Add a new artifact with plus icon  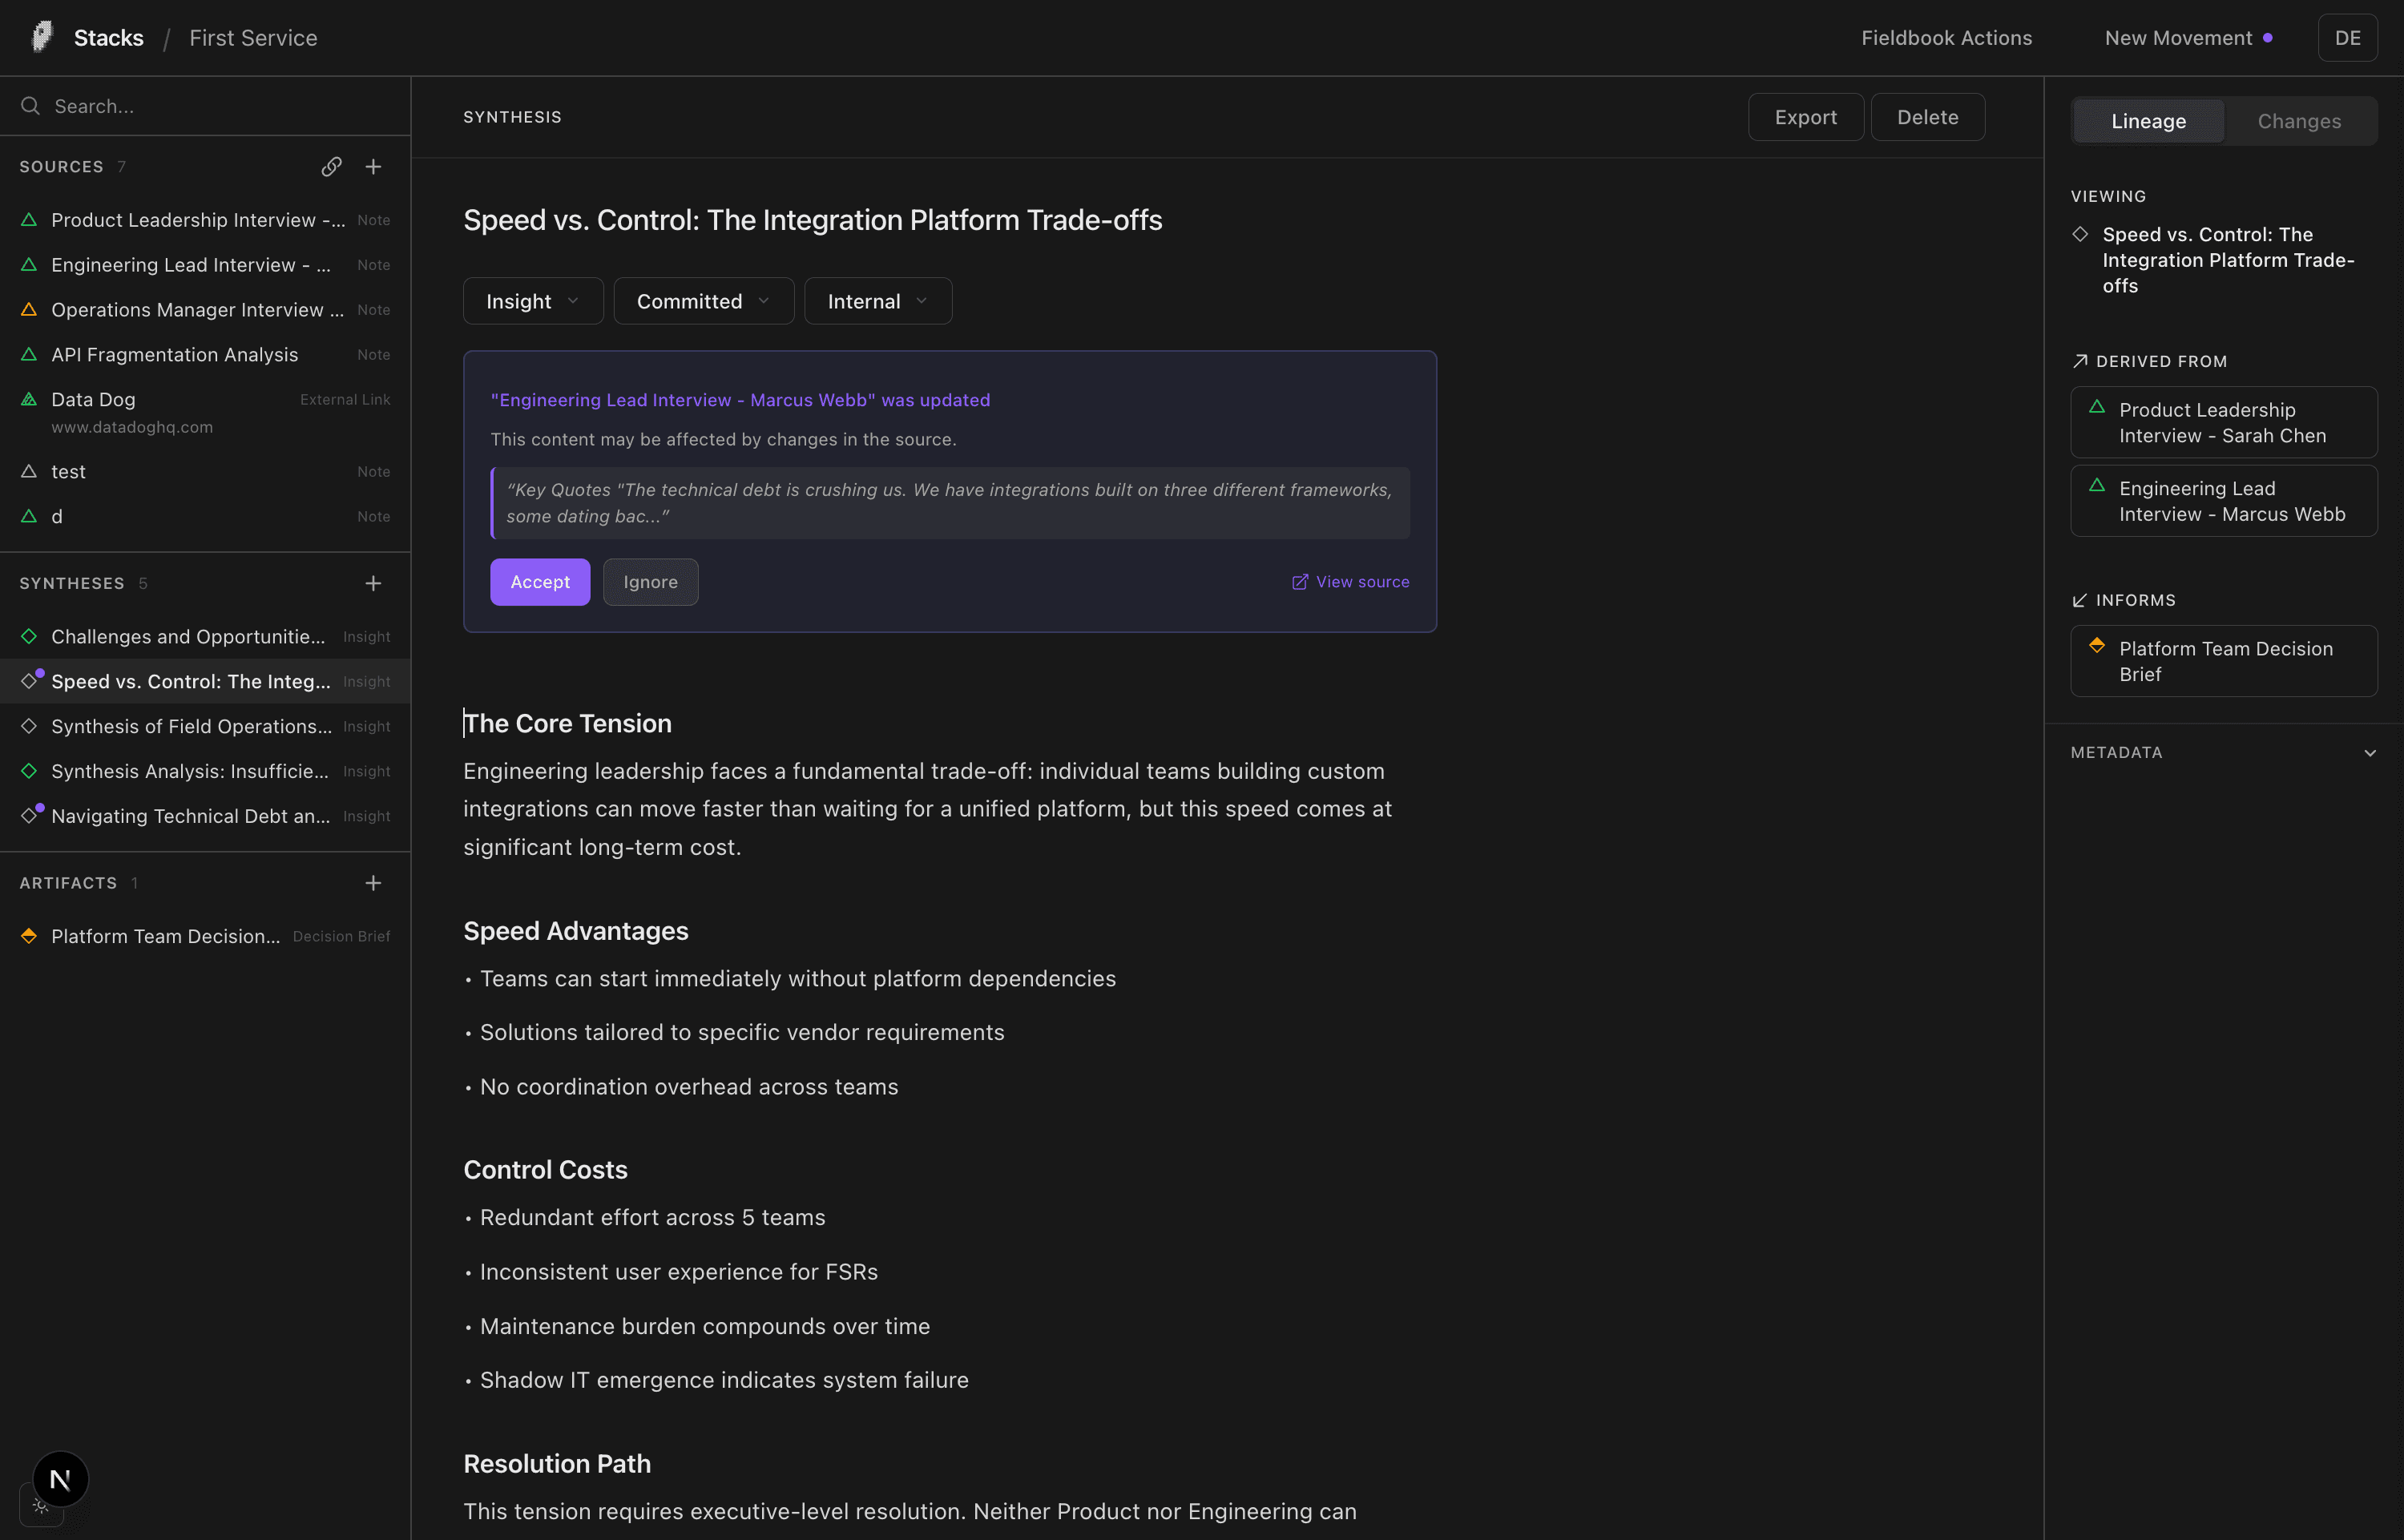373,882
